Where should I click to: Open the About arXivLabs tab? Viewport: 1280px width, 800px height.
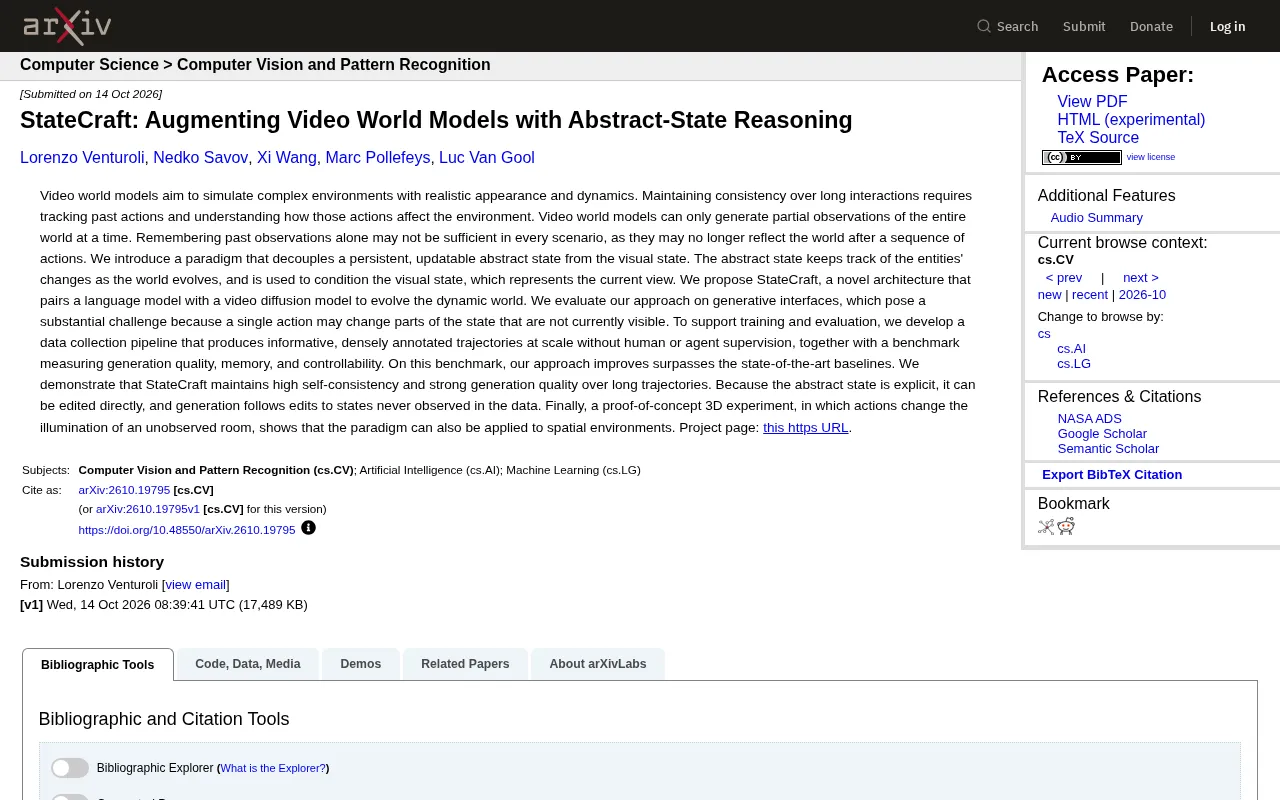click(598, 664)
